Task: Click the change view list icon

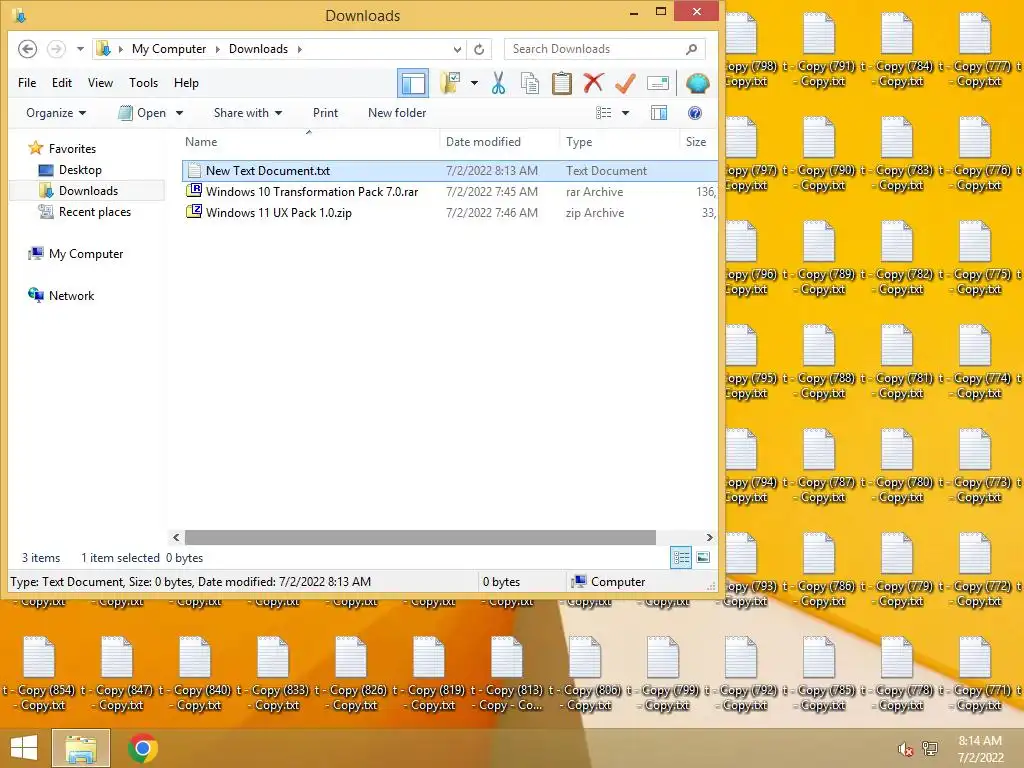Action: pos(603,113)
